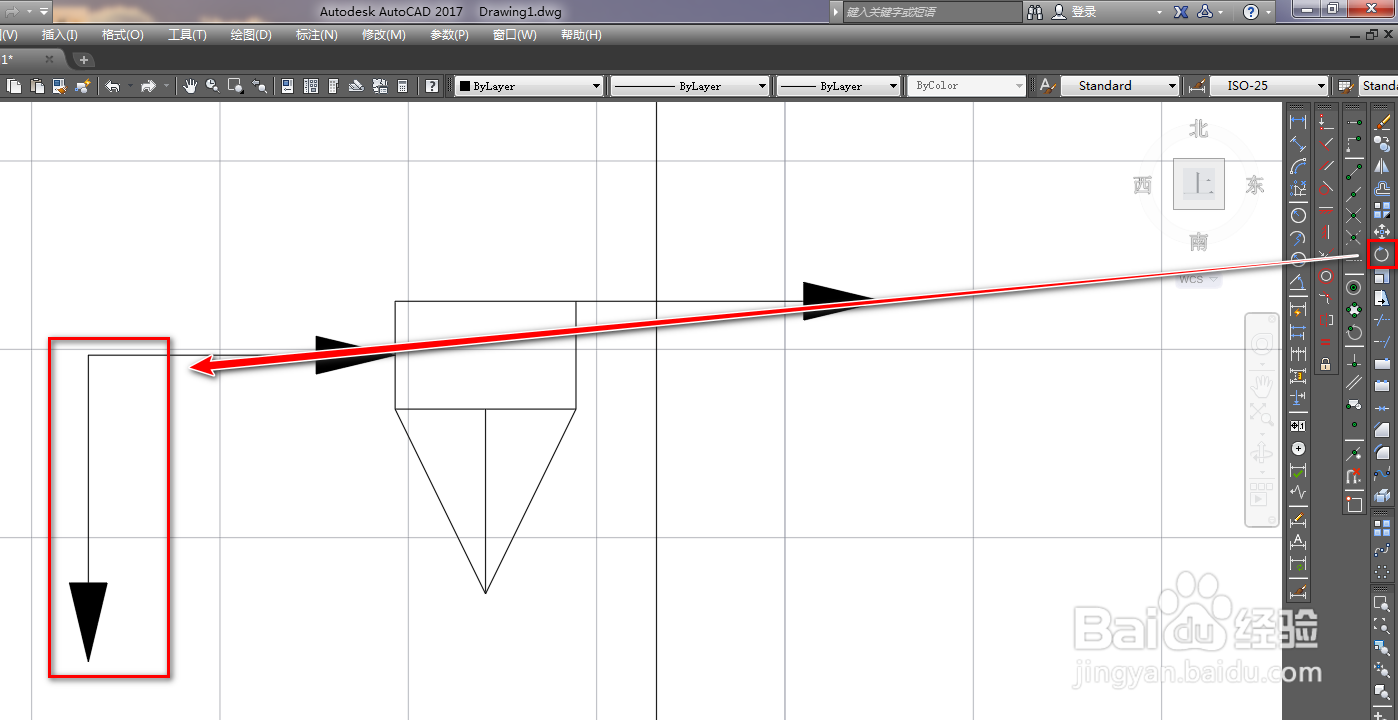The image size is (1398, 720).
Task: Expand the undo history dropdown arrow
Action: [130, 86]
